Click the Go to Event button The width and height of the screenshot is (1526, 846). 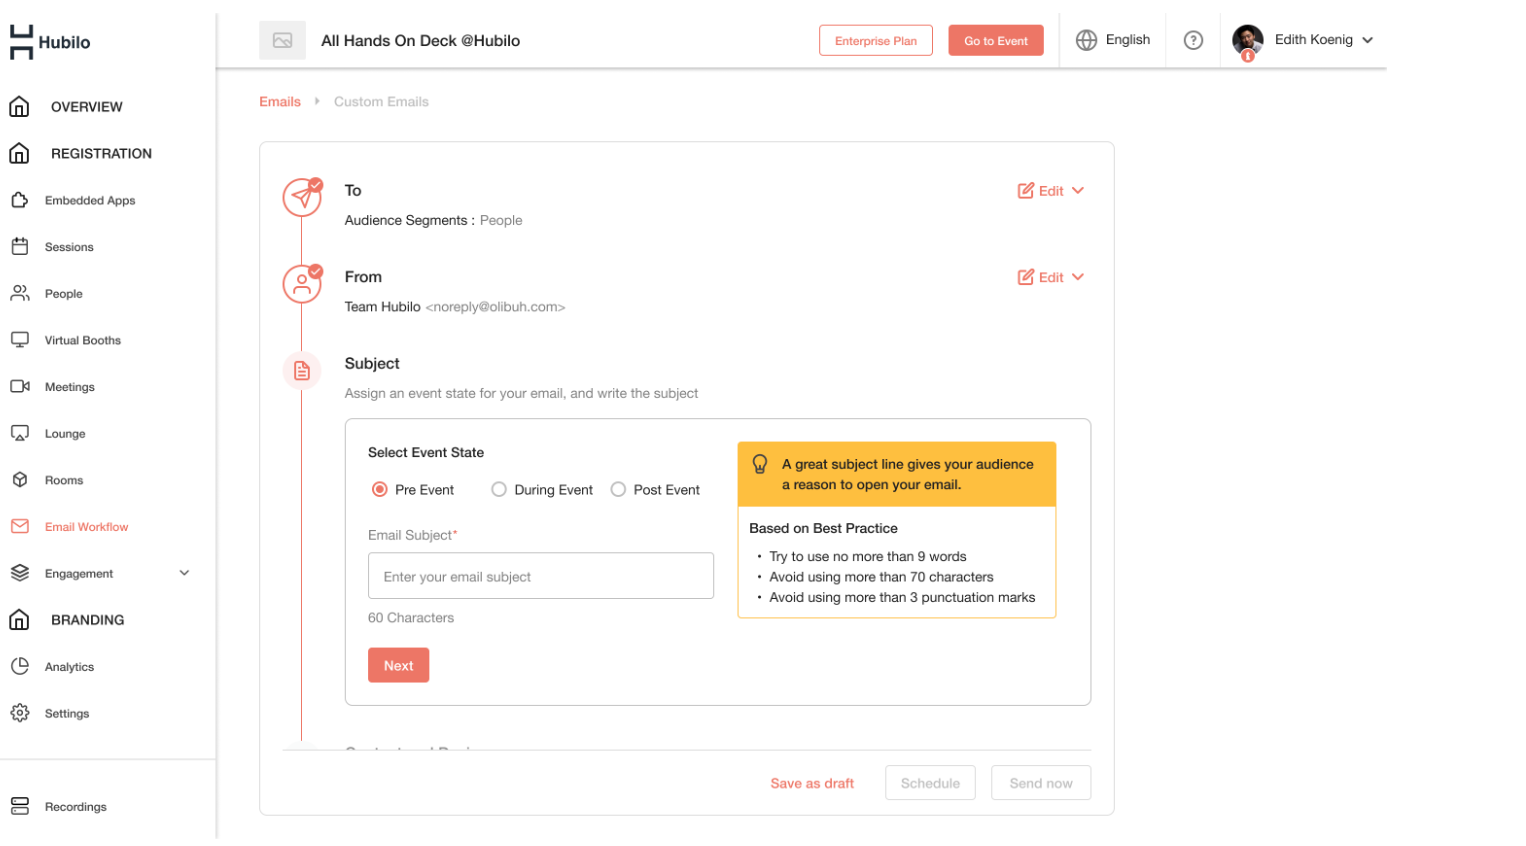[x=996, y=41]
